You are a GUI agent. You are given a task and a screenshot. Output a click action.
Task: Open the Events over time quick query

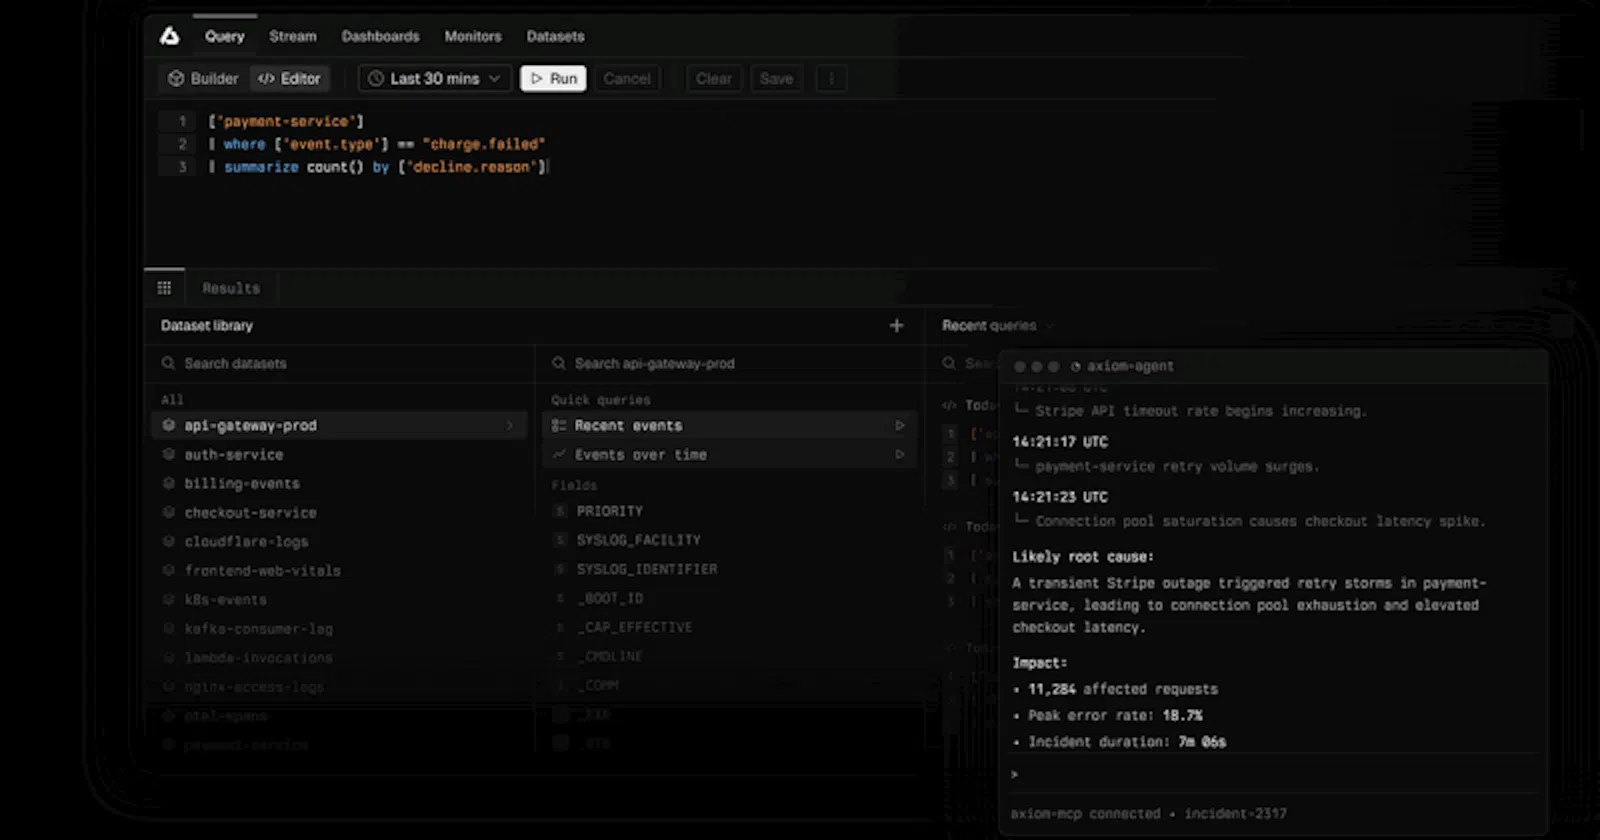pyautogui.click(x=729, y=454)
